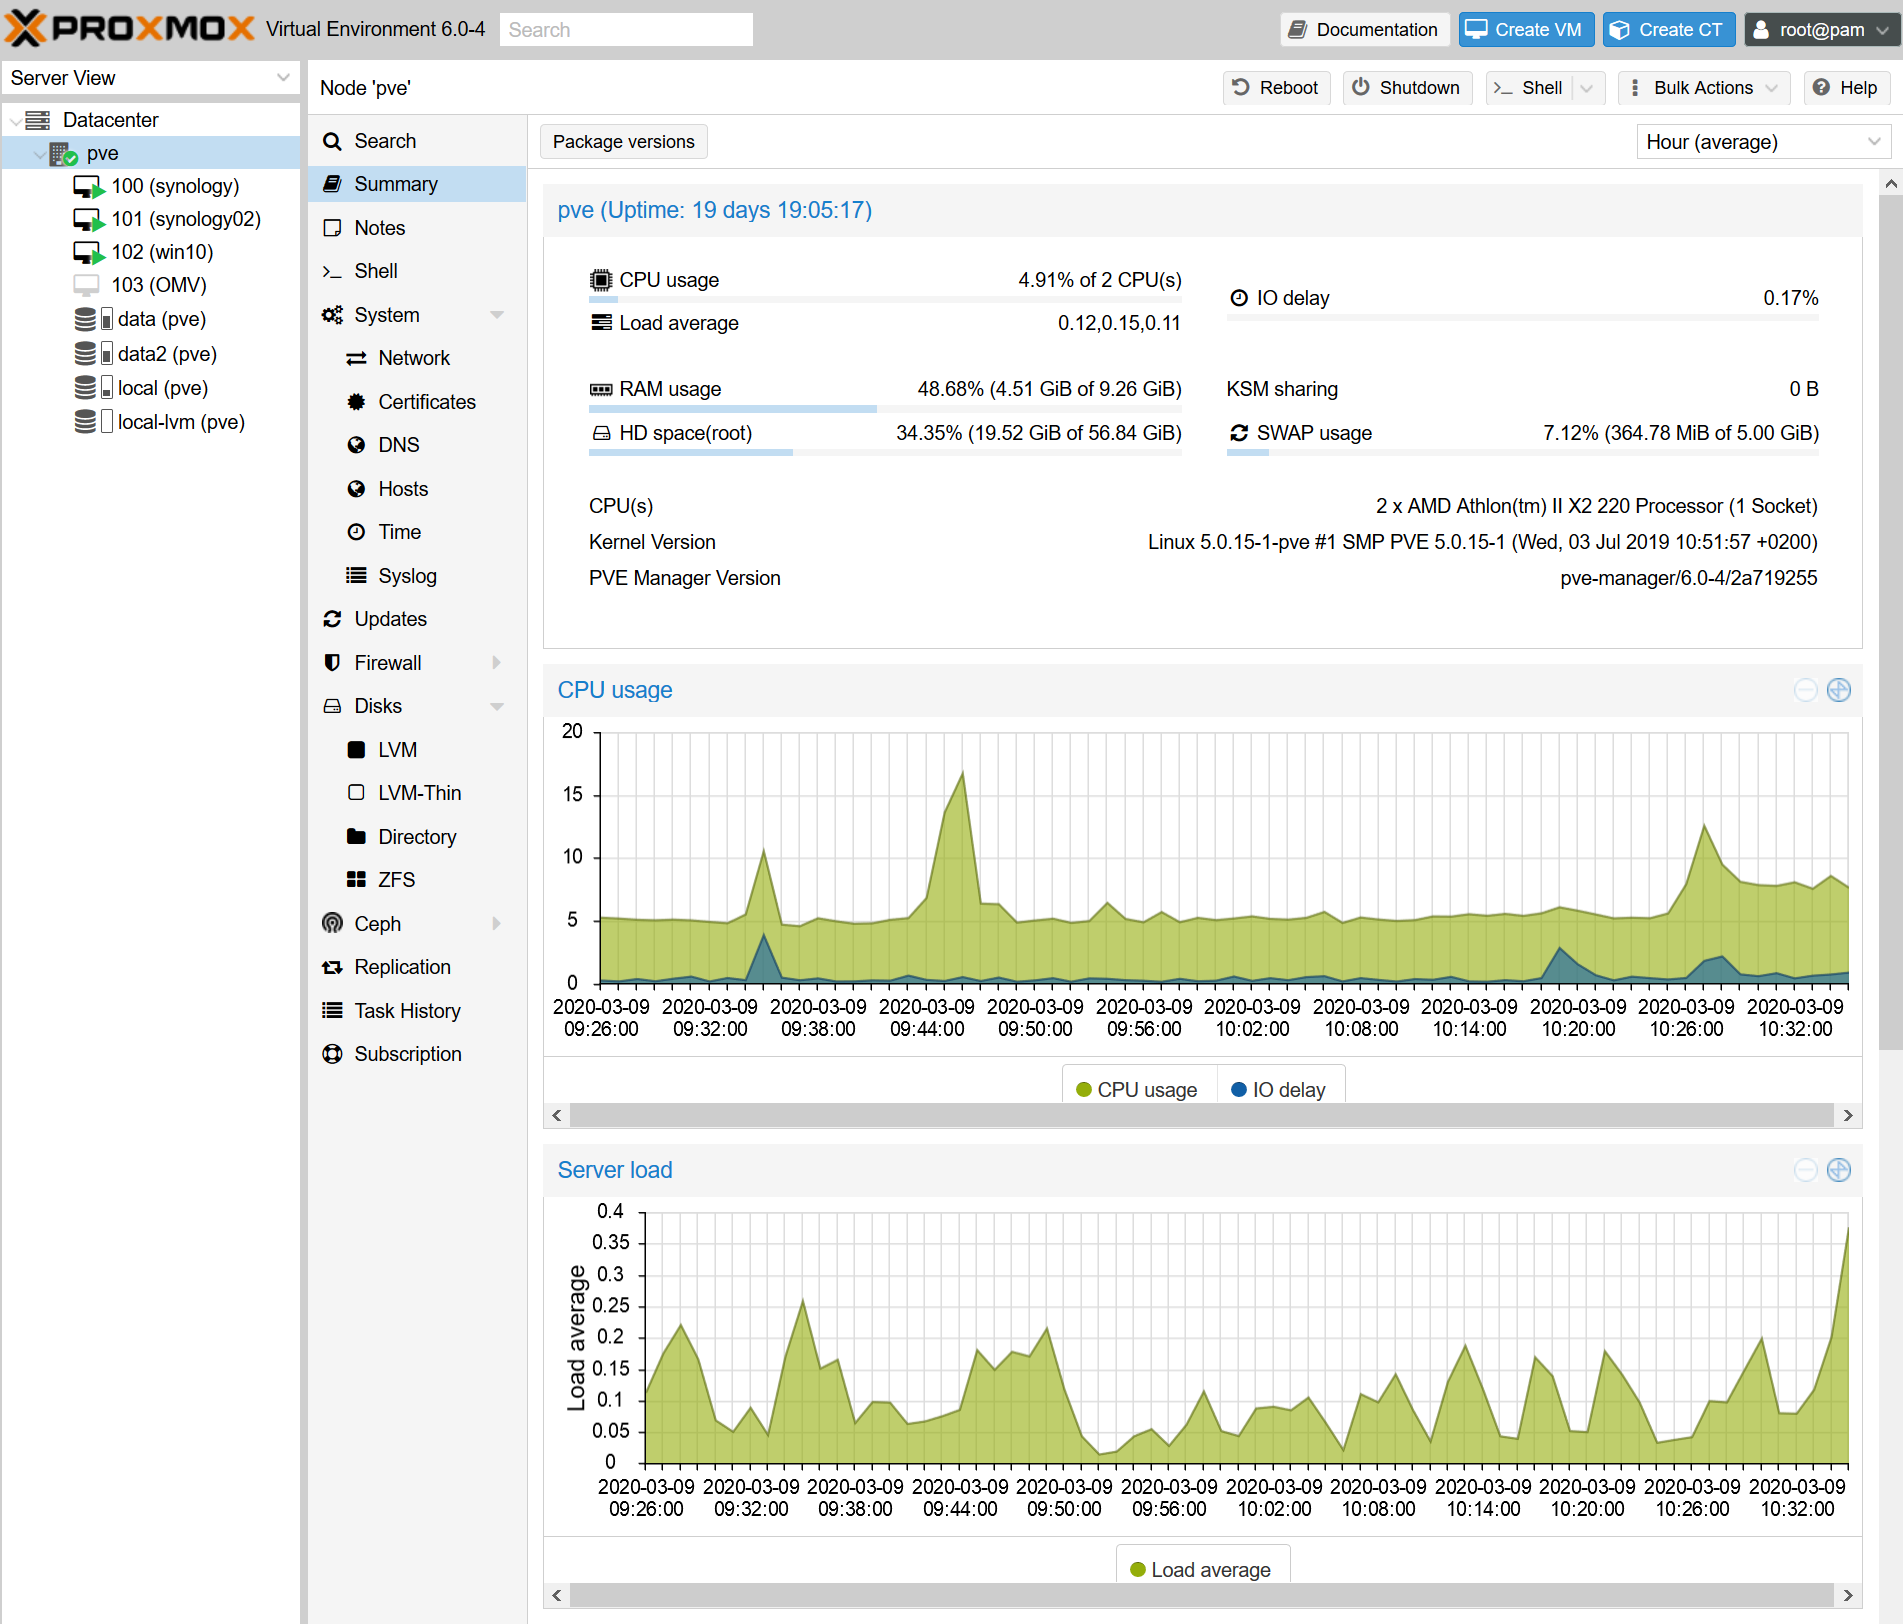Expand the Shell button dropdown arrow
1903x1624 pixels.
pos(1587,88)
